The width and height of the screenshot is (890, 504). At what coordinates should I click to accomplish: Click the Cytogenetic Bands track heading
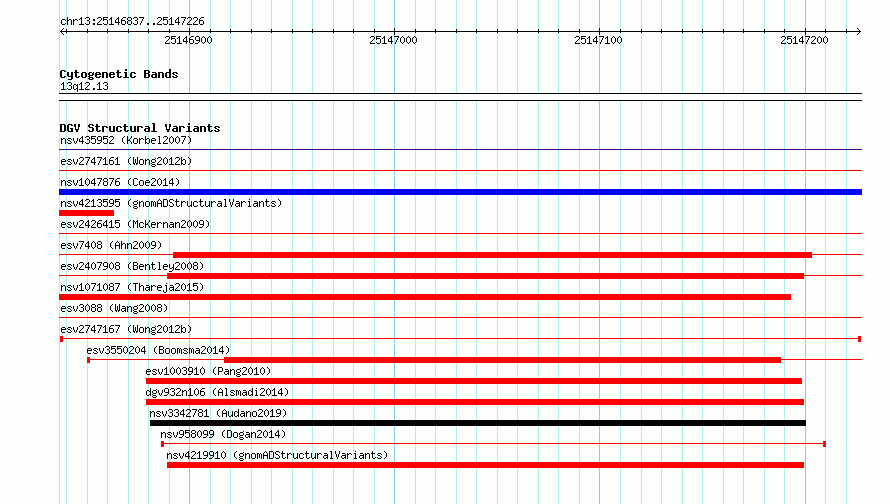pos(119,74)
